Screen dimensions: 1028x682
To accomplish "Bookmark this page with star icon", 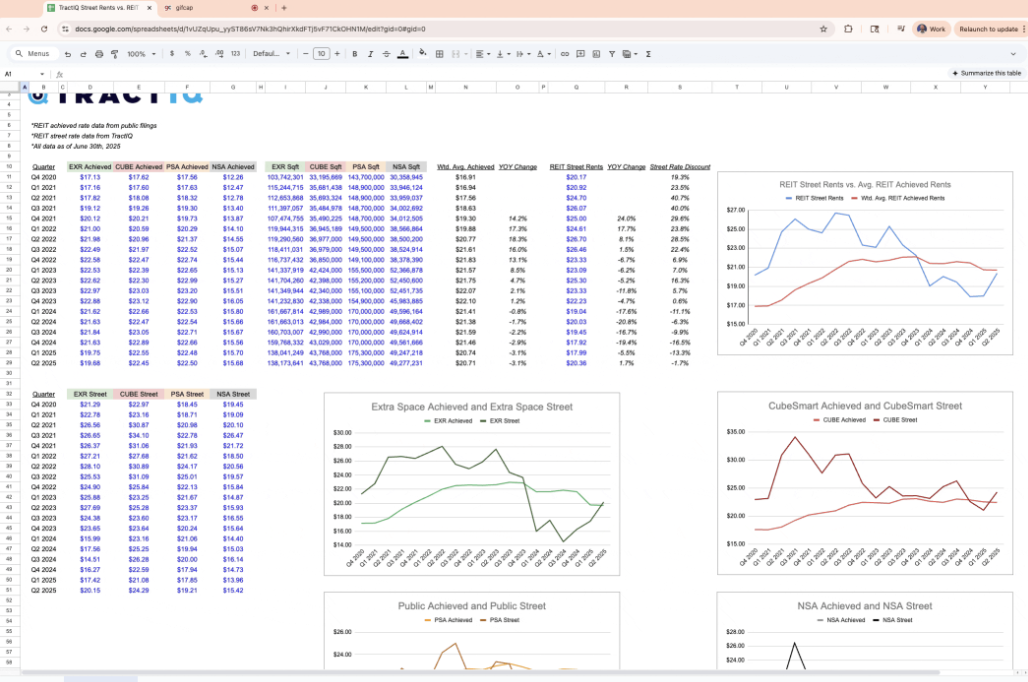I will point(823,29).
